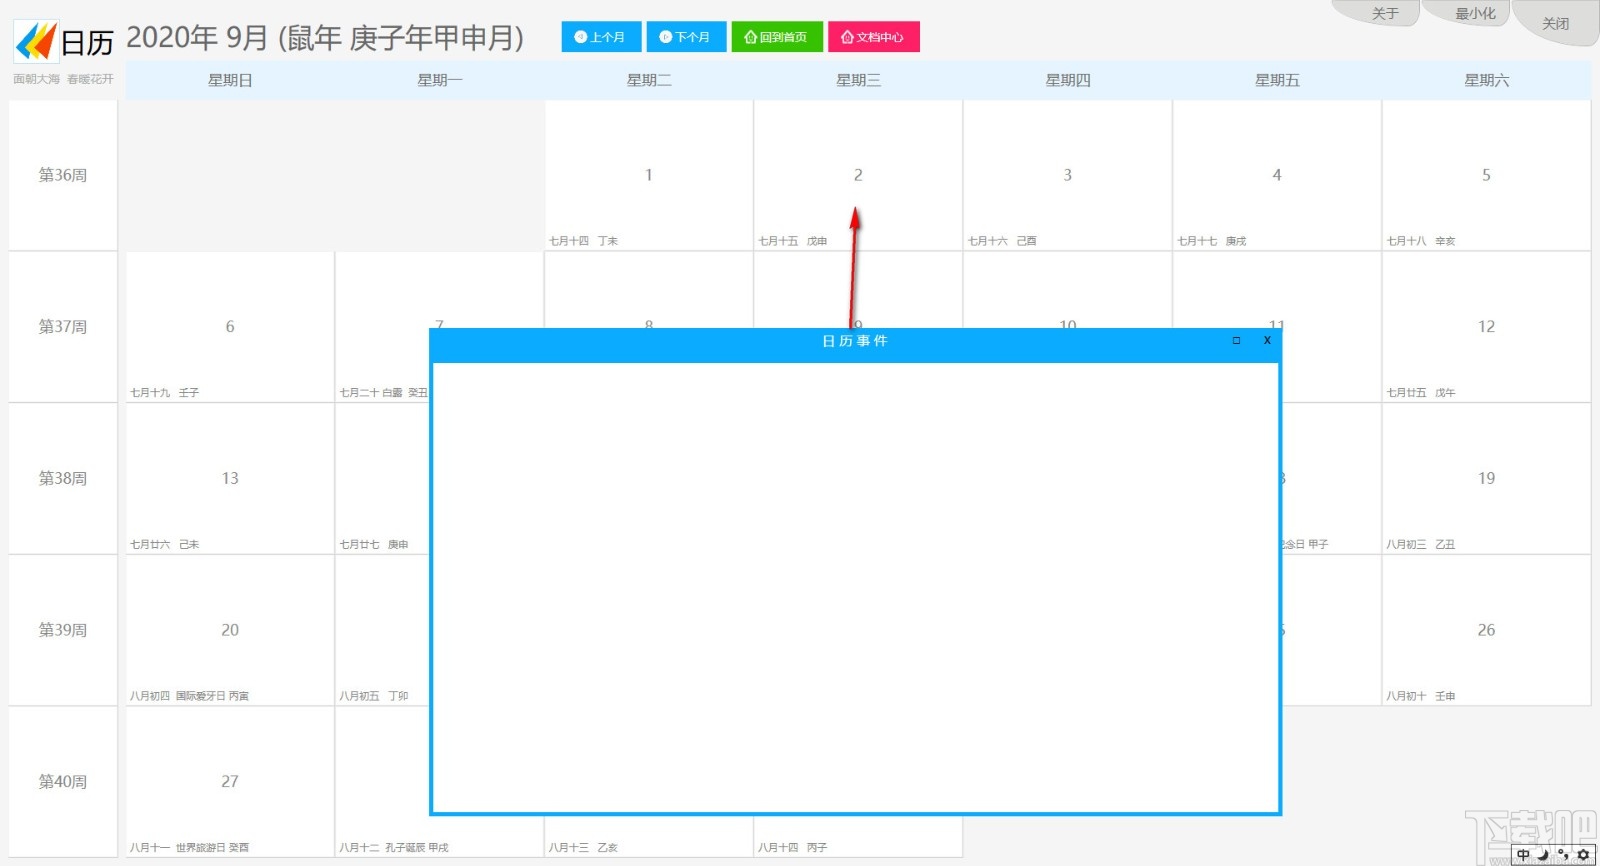Click the 第38周 week label
The width and height of the screenshot is (1600, 866).
point(63,478)
